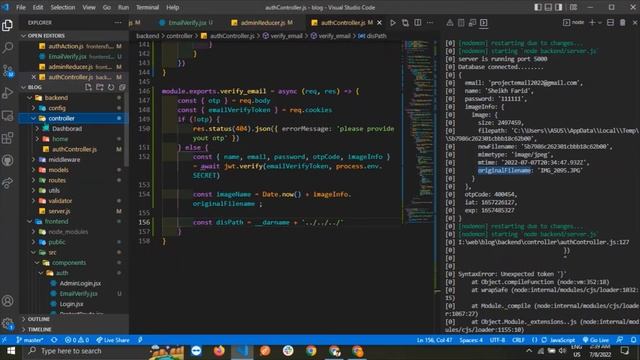Open the Help menu
This screenshot has width=640, height=360.
[x=173, y=7]
